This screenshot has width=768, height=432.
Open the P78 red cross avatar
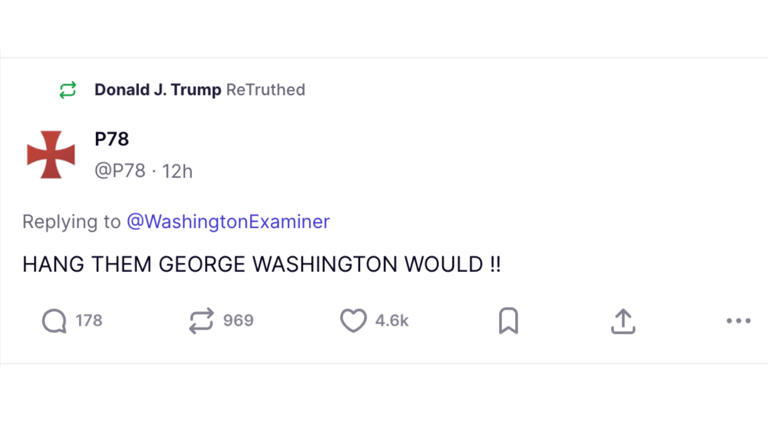coord(51,155)
